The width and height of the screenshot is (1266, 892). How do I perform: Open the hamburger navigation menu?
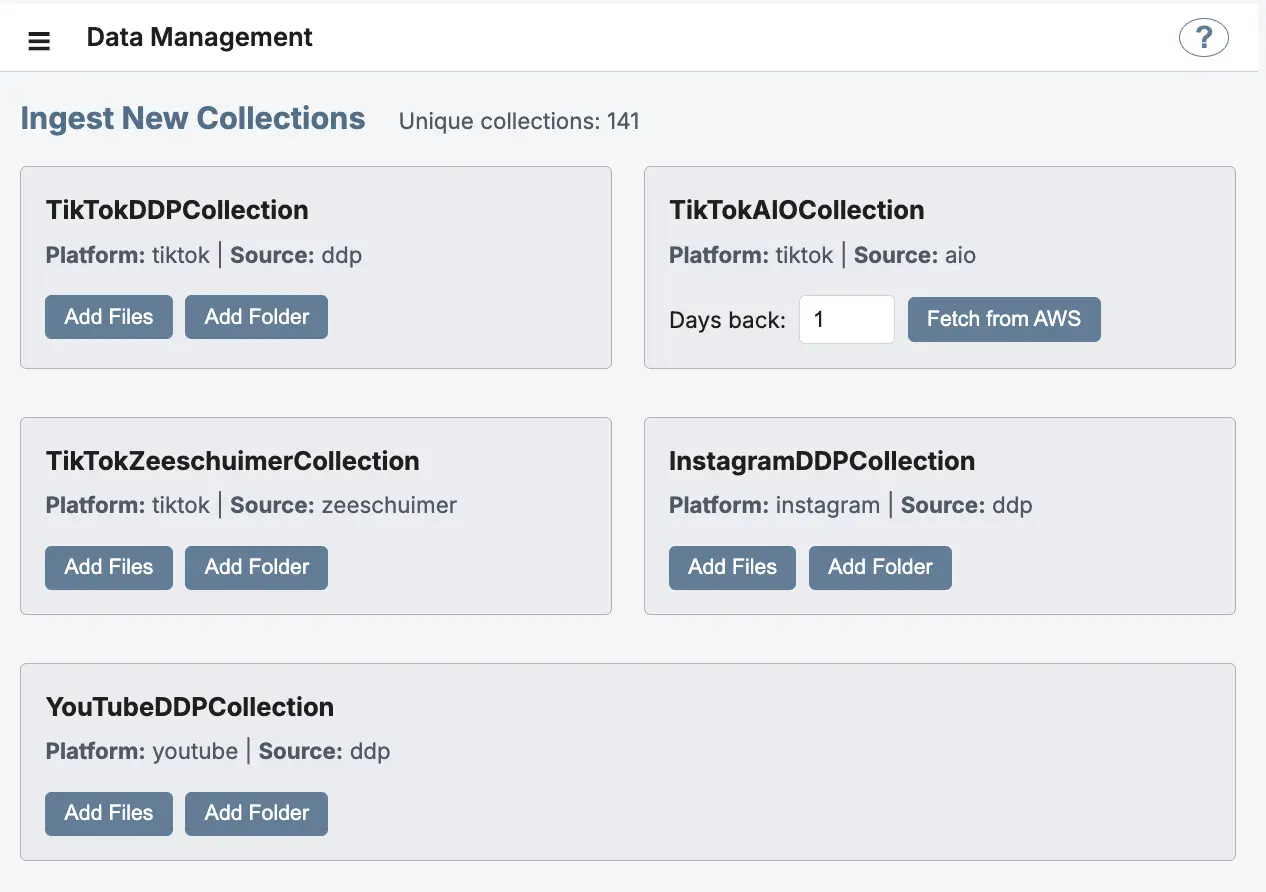point(39,41)
